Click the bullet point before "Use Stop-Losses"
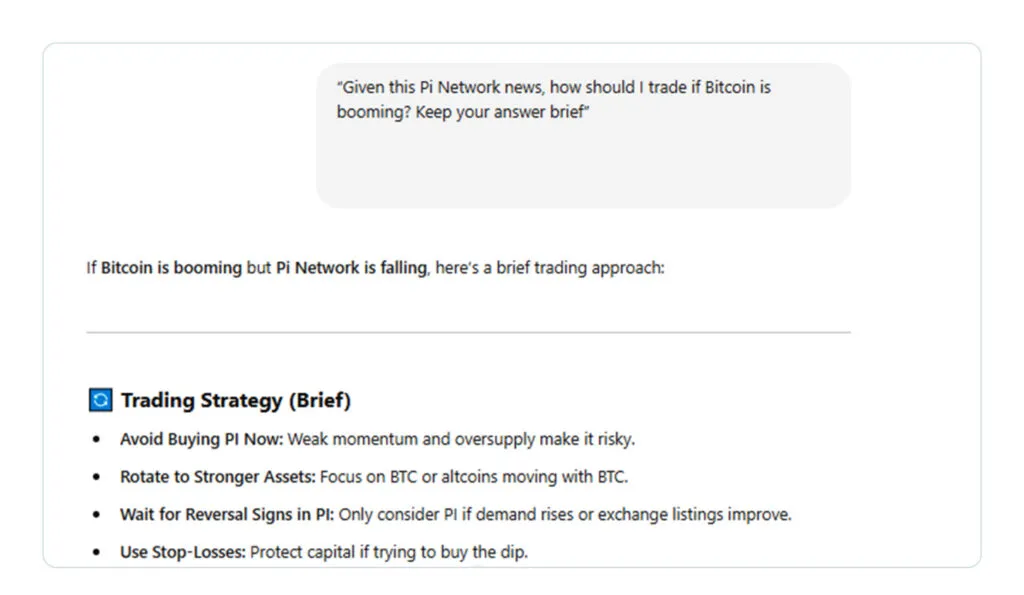This screenshot has width=1024, height=595. pos(96,552)
